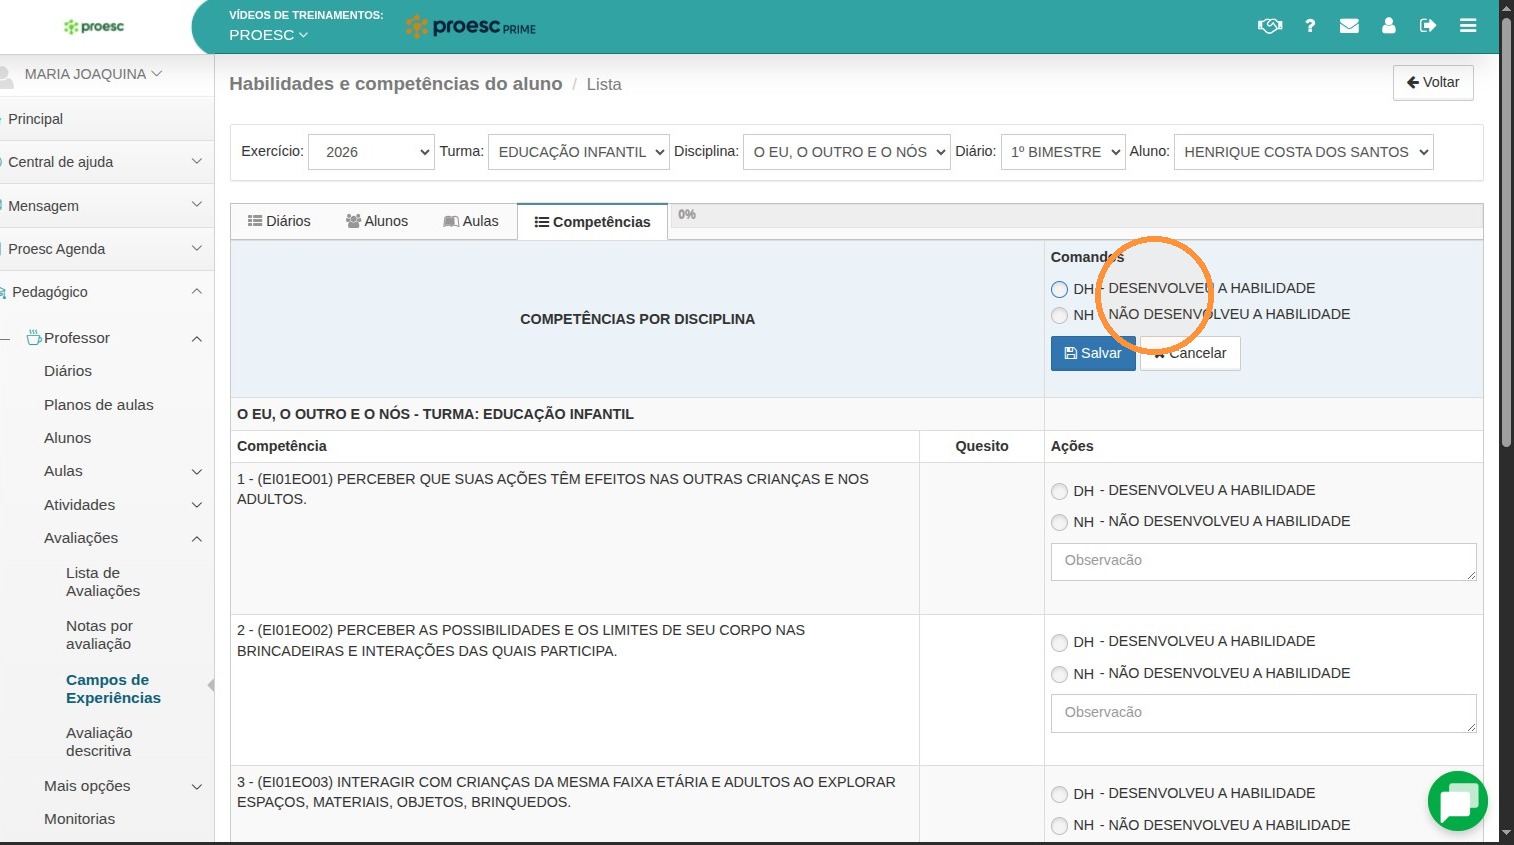1514x845 pixels.
Task: Switch to the Alunos tab
Action: click(x=377, y=221)
